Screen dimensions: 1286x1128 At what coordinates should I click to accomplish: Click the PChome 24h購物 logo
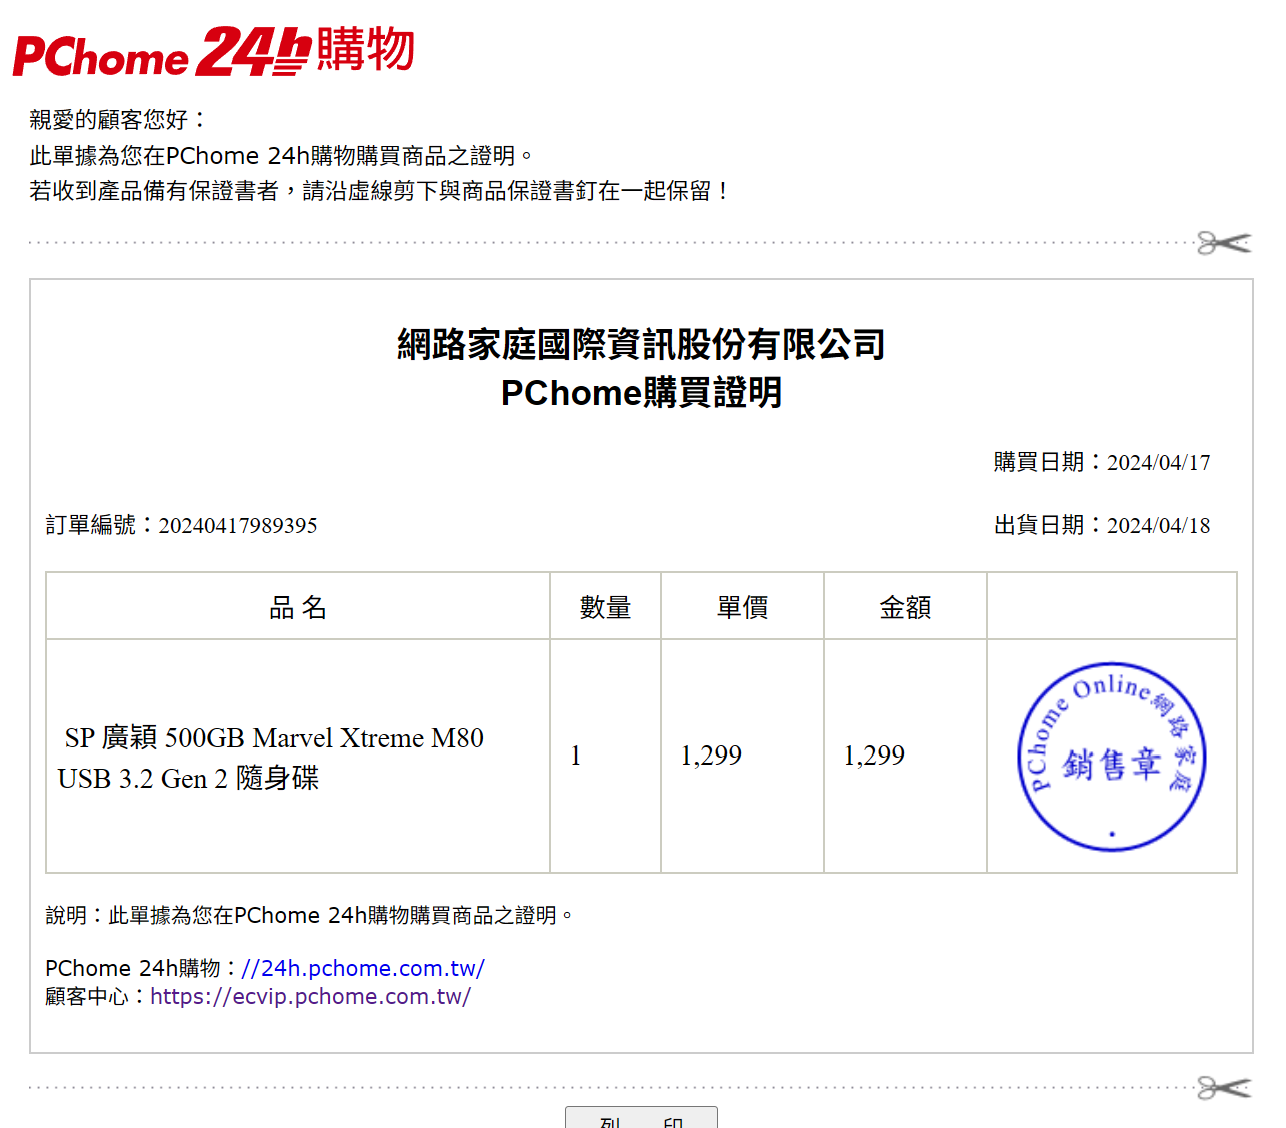(x=213, y=52)
